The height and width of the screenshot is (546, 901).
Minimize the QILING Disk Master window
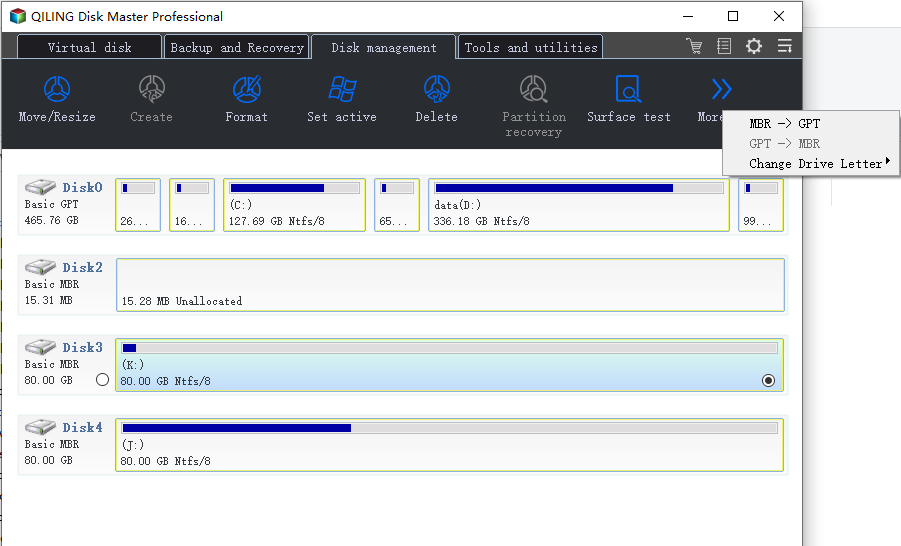pos(688,16)
